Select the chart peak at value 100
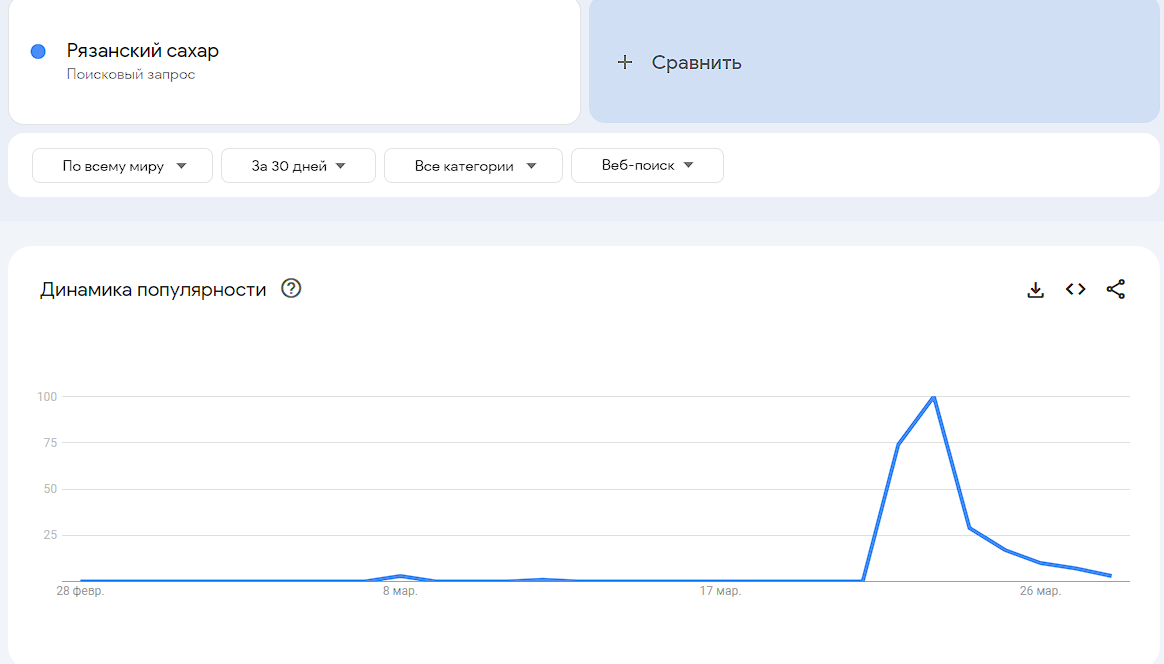The width and height of the screenshot is (1164, 664). [x=933, y=397]
